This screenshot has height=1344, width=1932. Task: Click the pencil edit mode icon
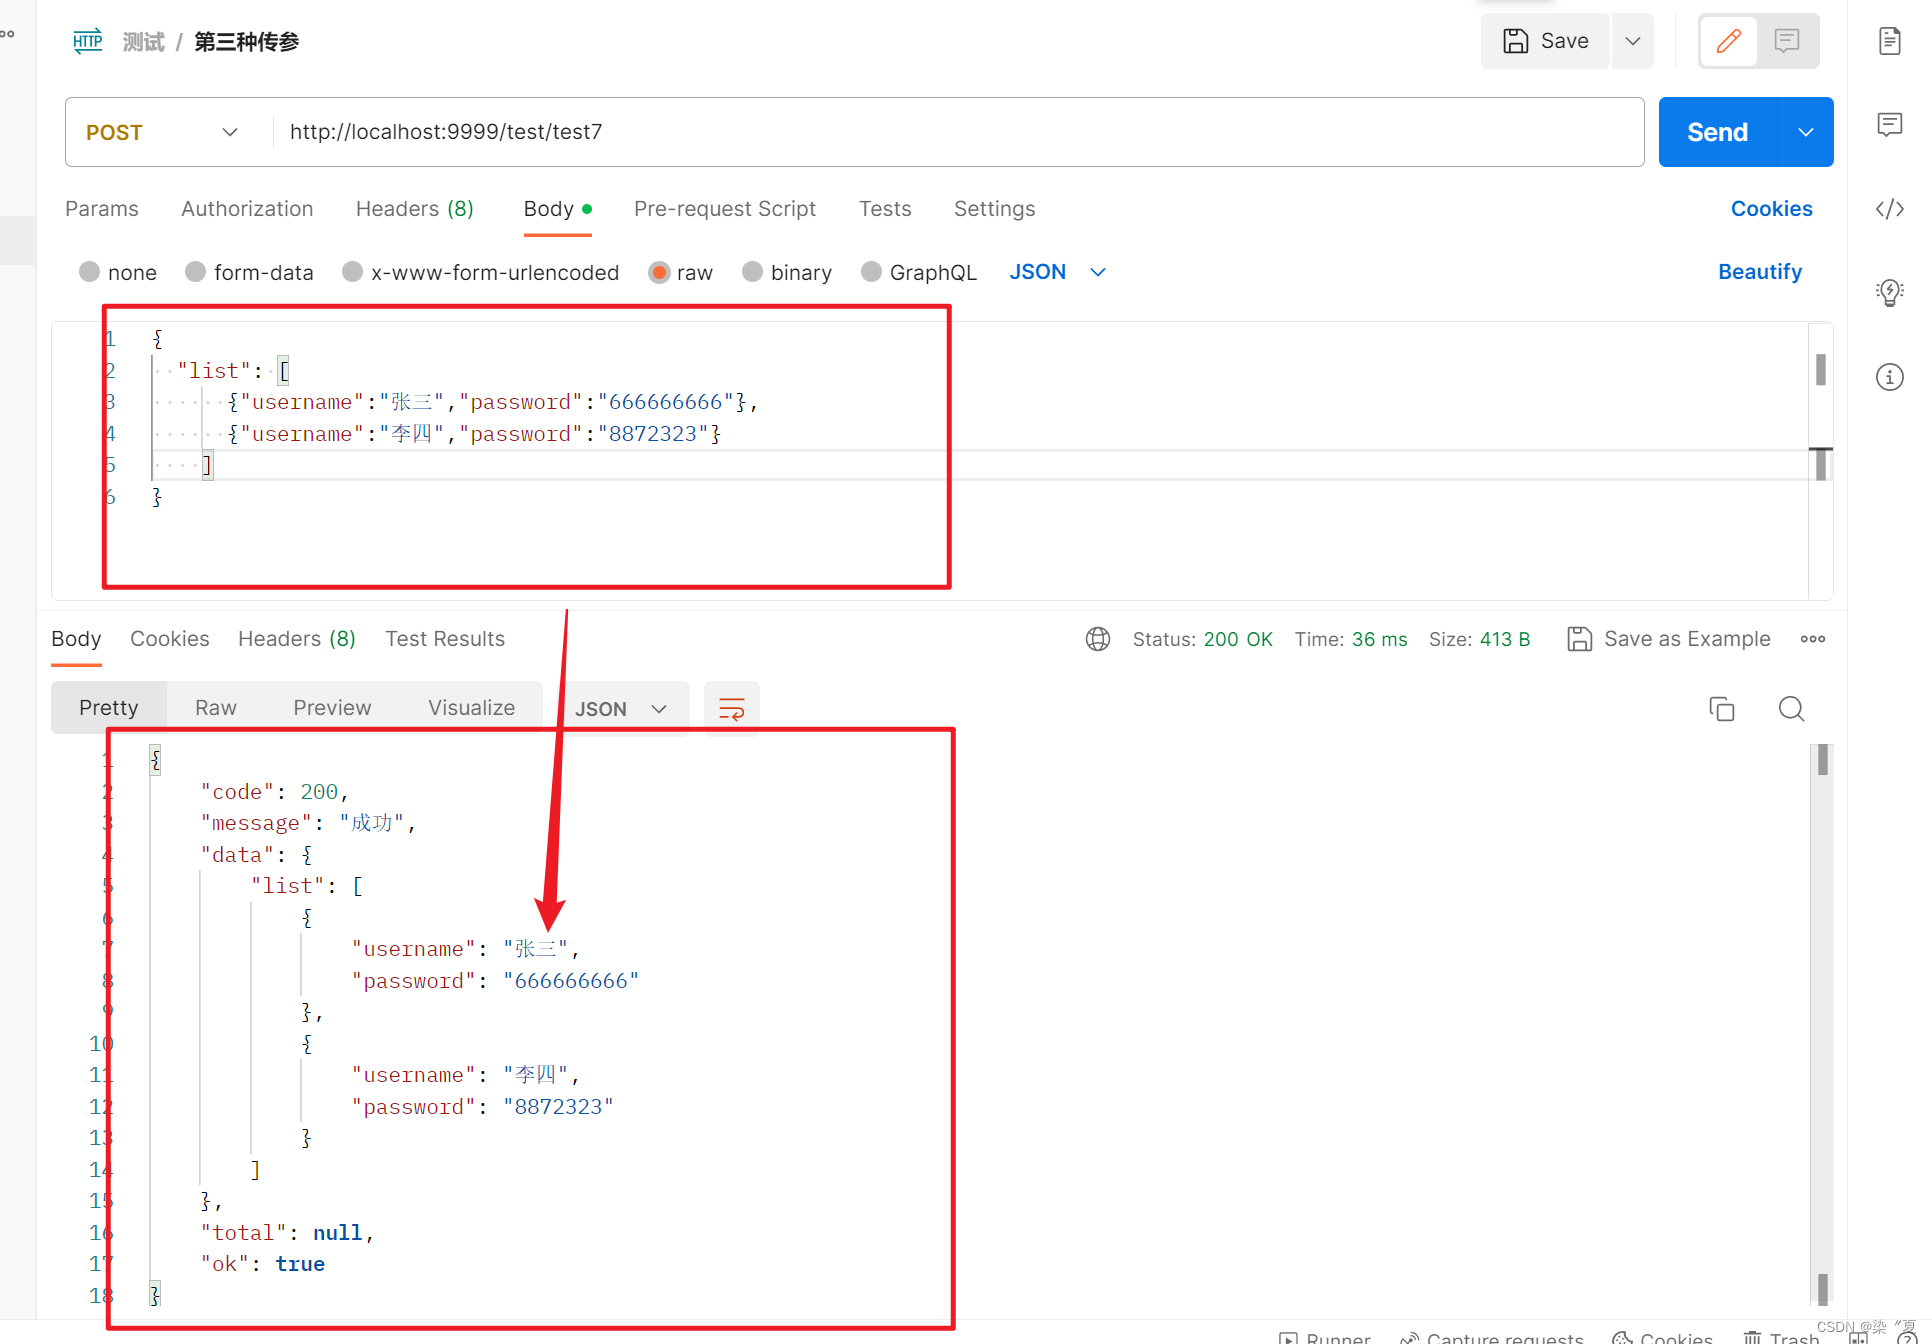tap(1728, 41)
